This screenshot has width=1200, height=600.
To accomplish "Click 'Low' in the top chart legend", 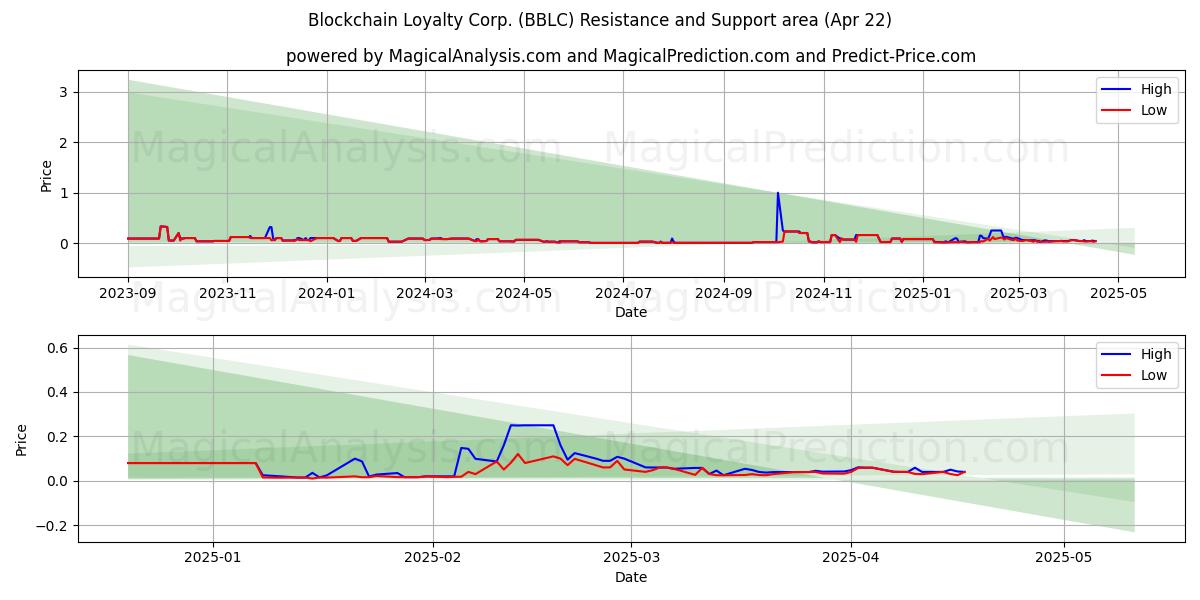I will coord(1154,110).
